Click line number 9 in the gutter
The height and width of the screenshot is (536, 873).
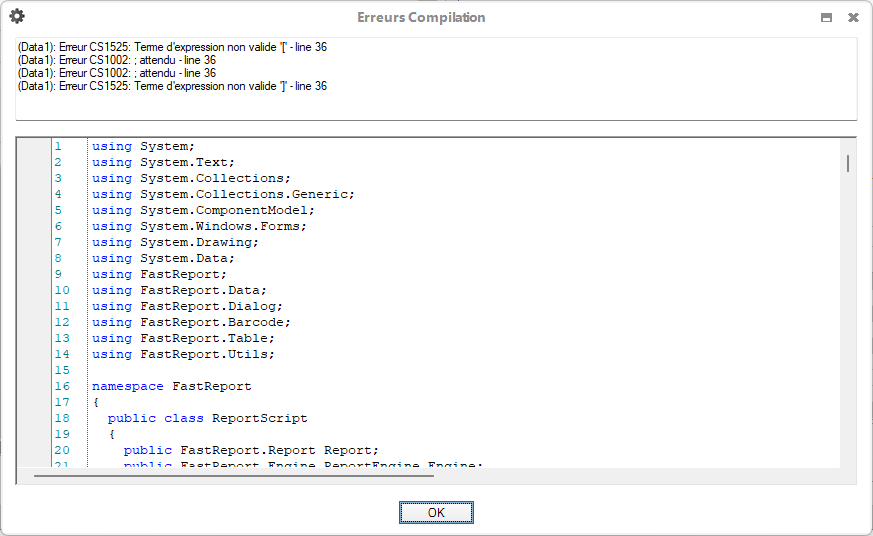tap(59, 274)
